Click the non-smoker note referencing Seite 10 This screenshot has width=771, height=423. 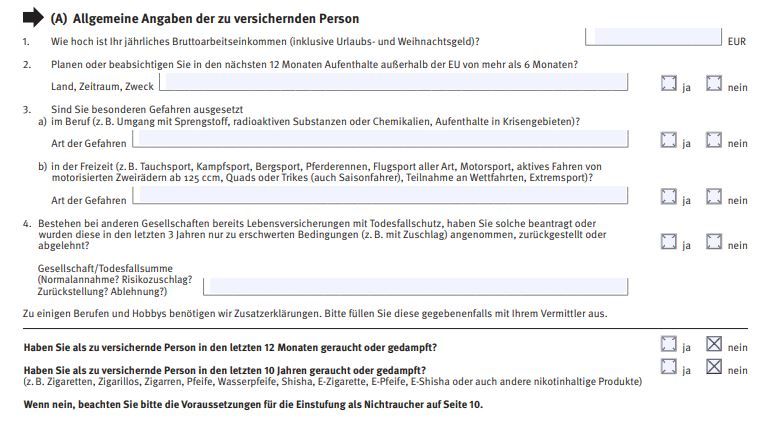point(253,405)
